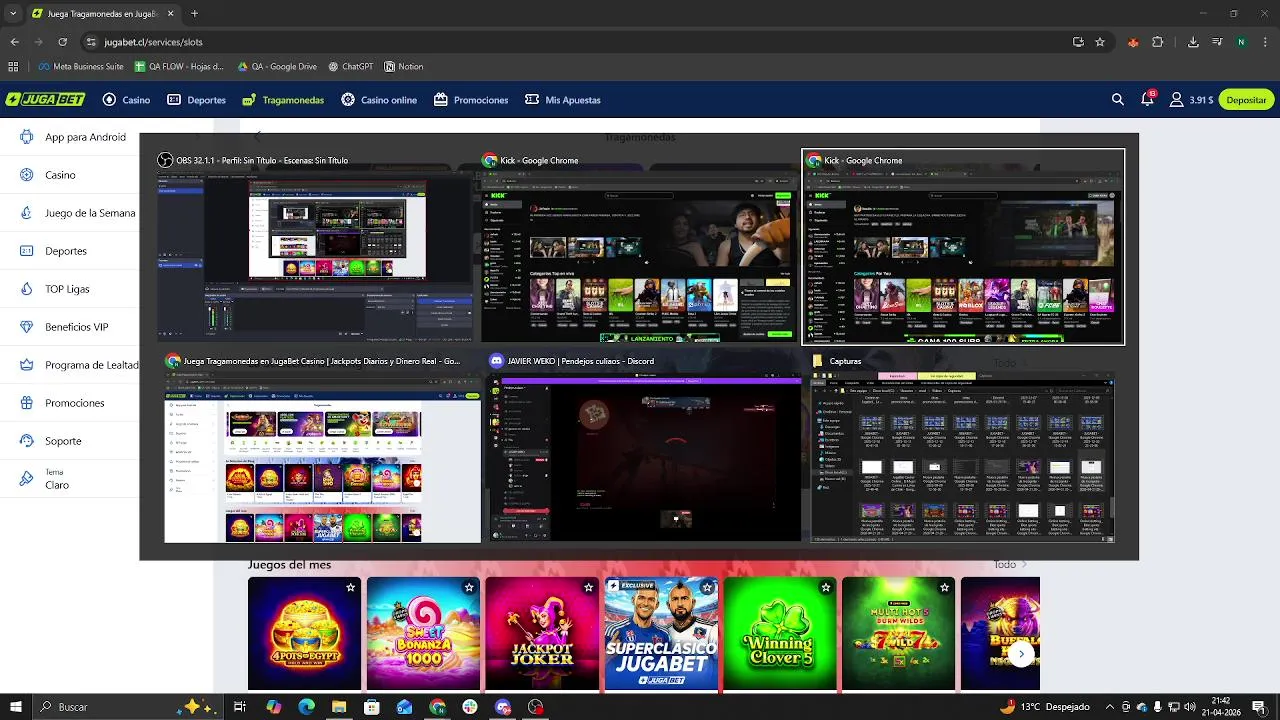Favorite Sweet Bonanza 1000 via its star

[x=469, y=588]
